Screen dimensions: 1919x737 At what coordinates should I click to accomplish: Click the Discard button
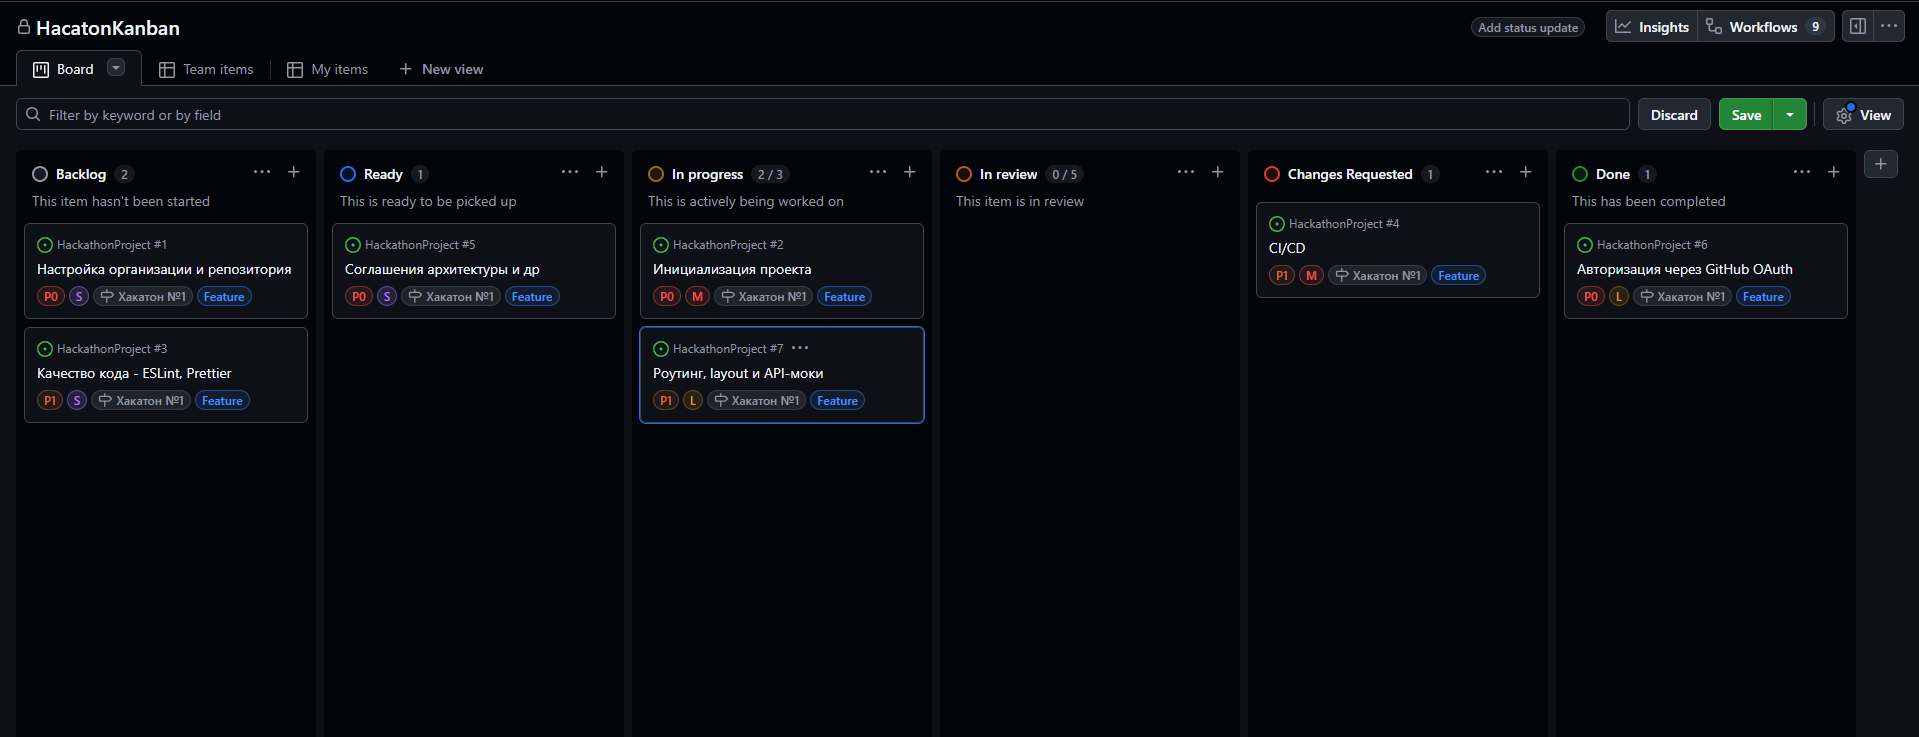(x=1673, y=115)
